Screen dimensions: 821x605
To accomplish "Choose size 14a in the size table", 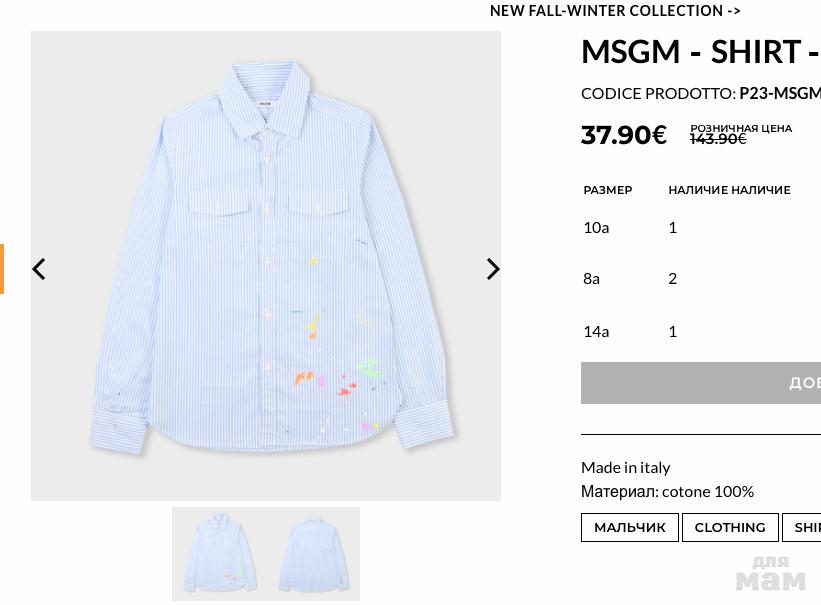I will pos(596,331).
